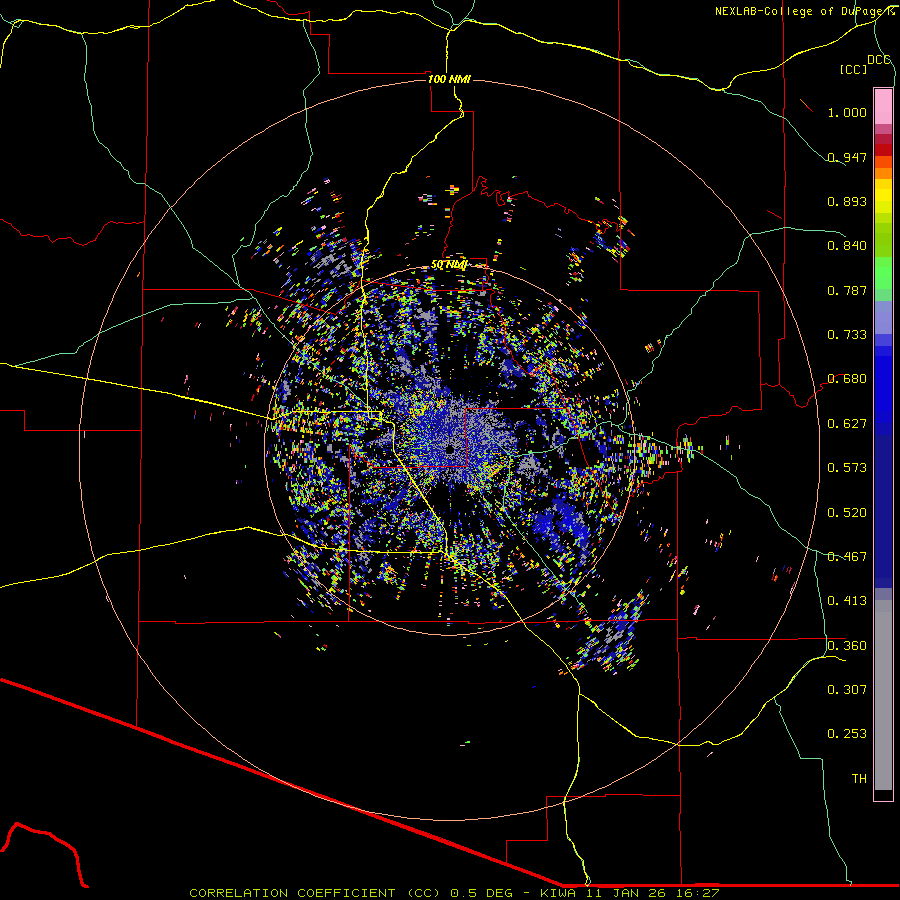This screenshot has width=900, height=900.
Task: Click the [CC] units label above the scale
Action: pos(854,69)
